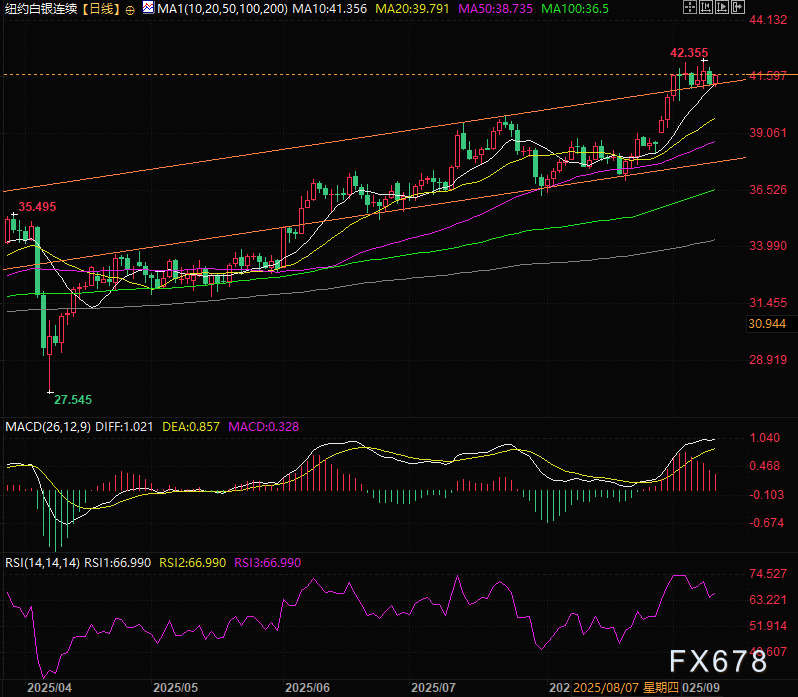
Task: Click the DEA:0.857 readout
Action: (x=192, y=426)
